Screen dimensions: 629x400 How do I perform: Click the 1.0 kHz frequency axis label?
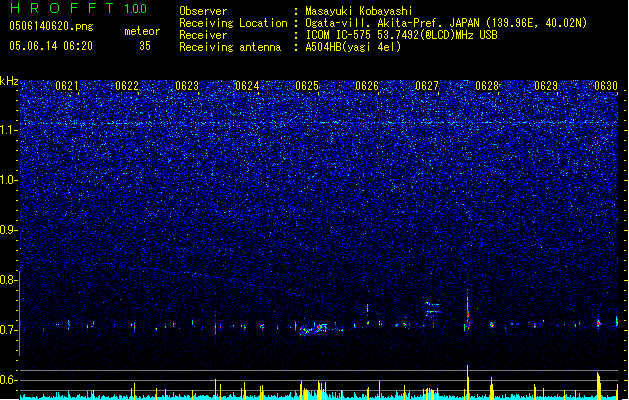9,180
